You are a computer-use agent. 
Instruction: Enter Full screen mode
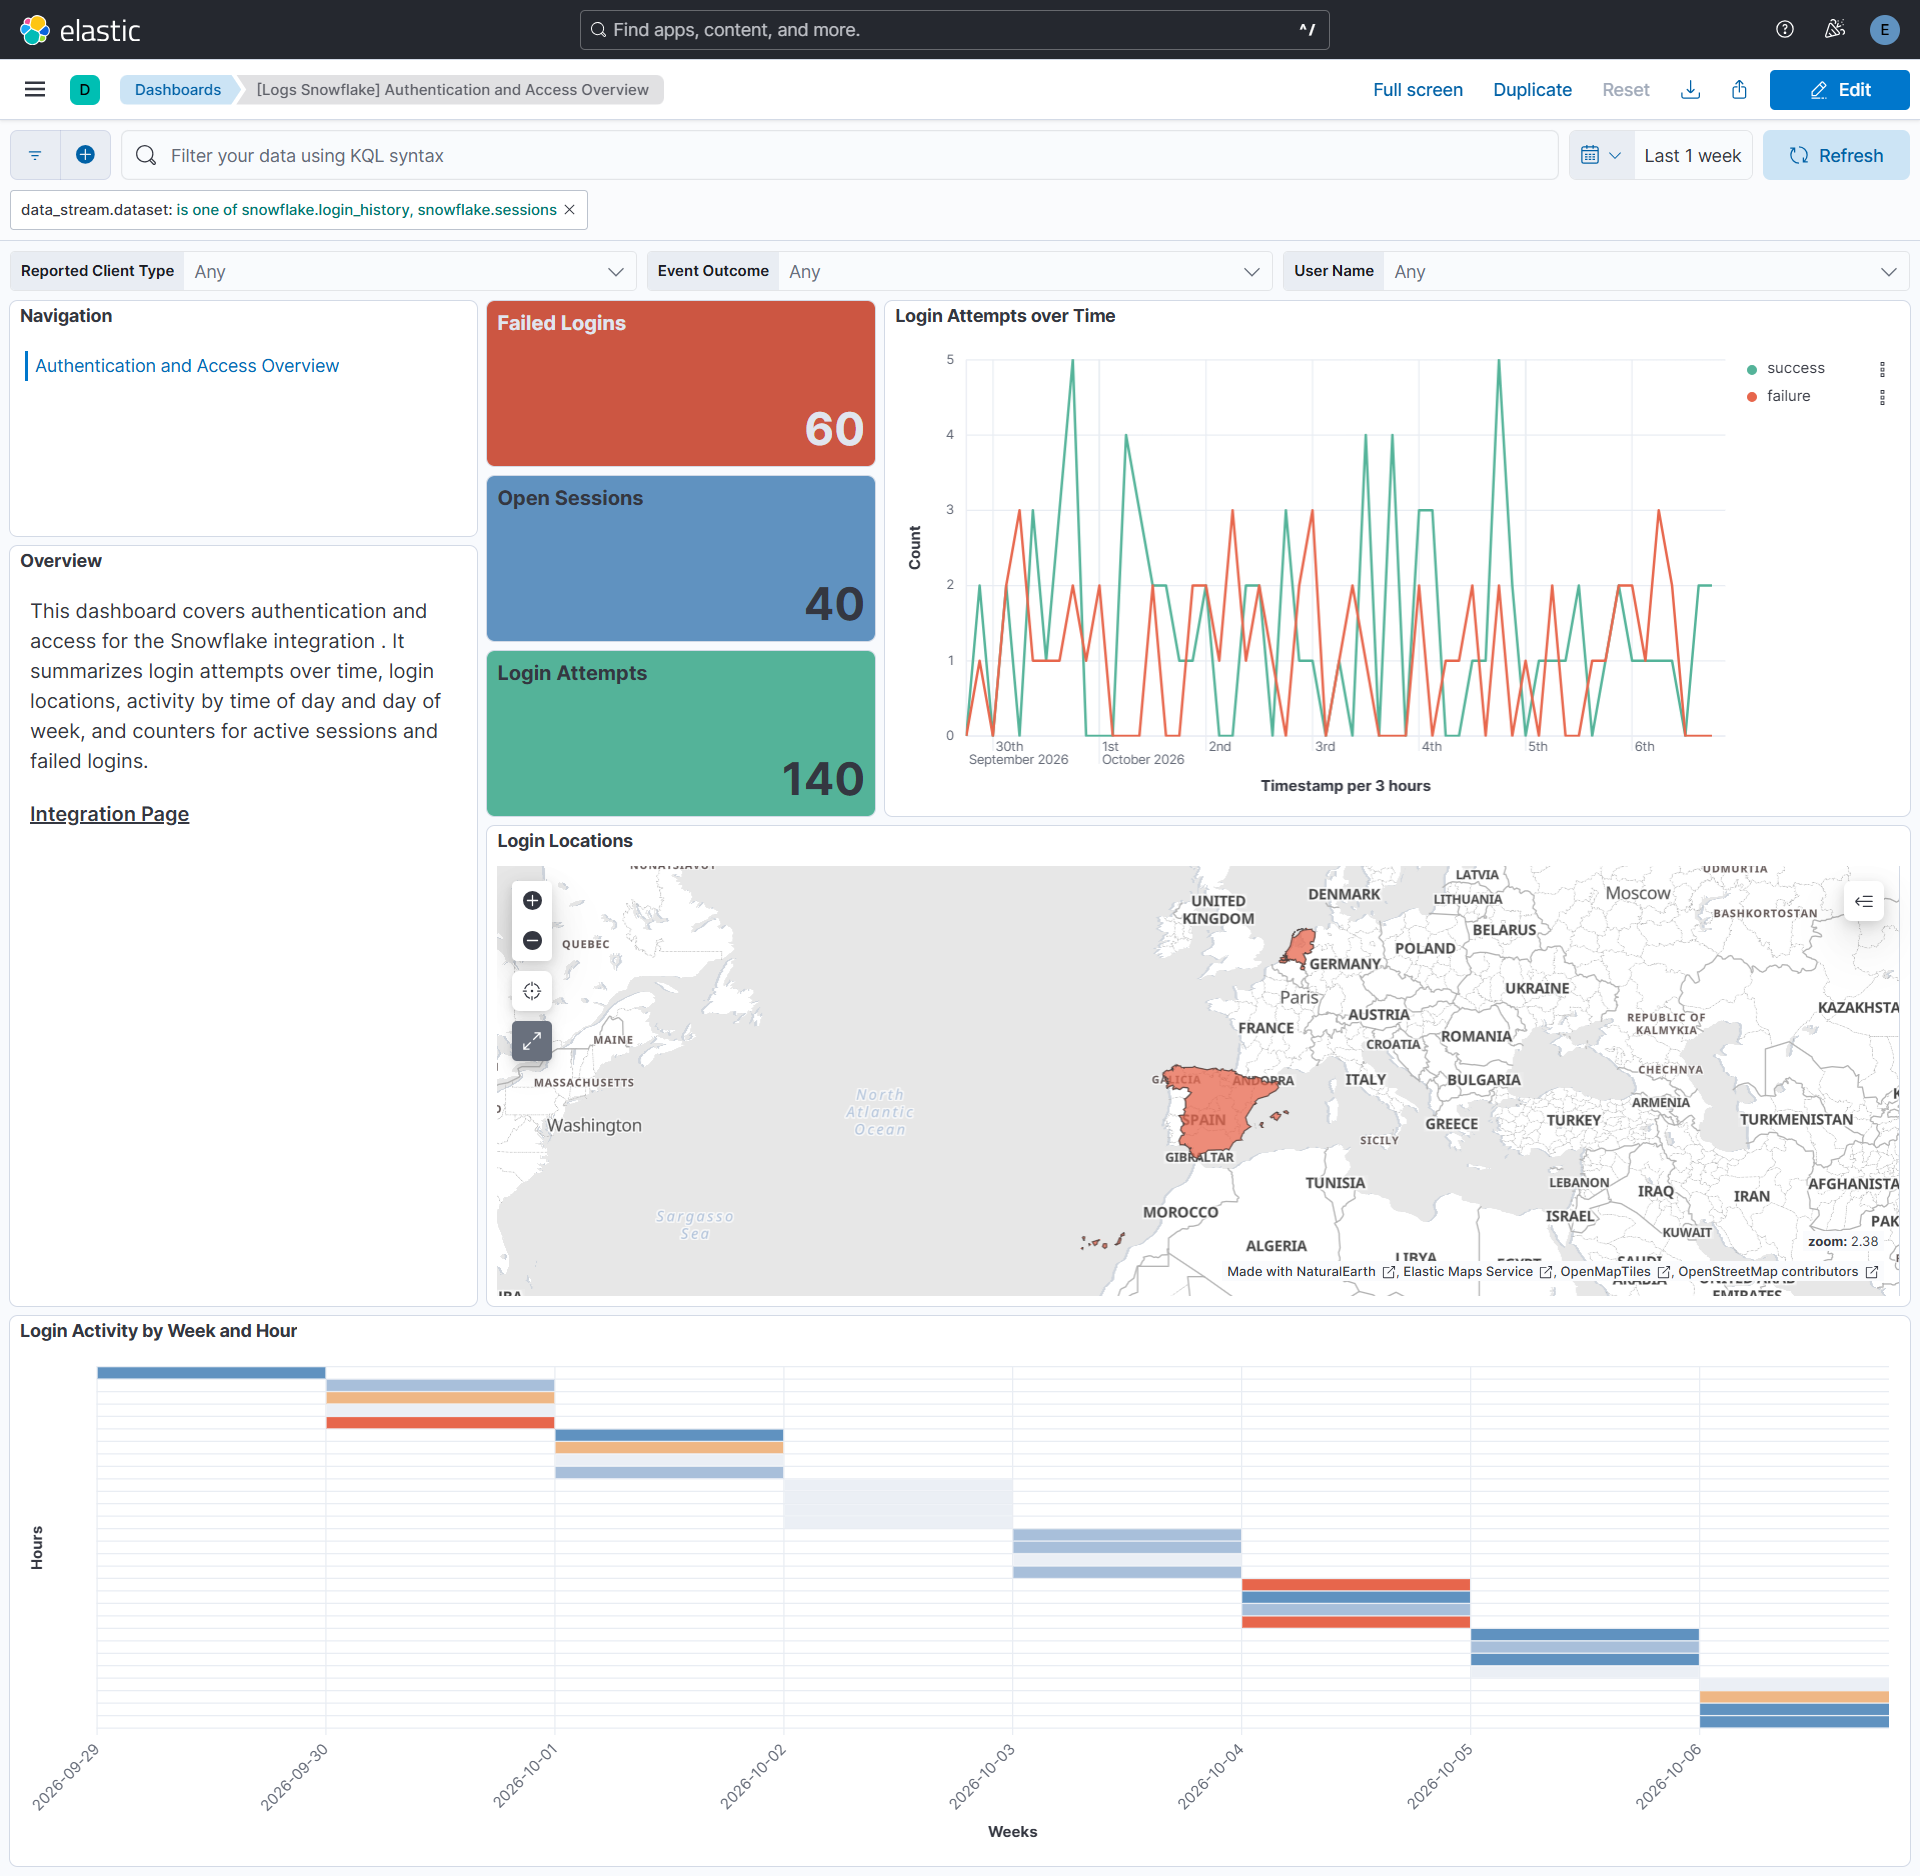pyautogui.click(x=1417, y=90)
